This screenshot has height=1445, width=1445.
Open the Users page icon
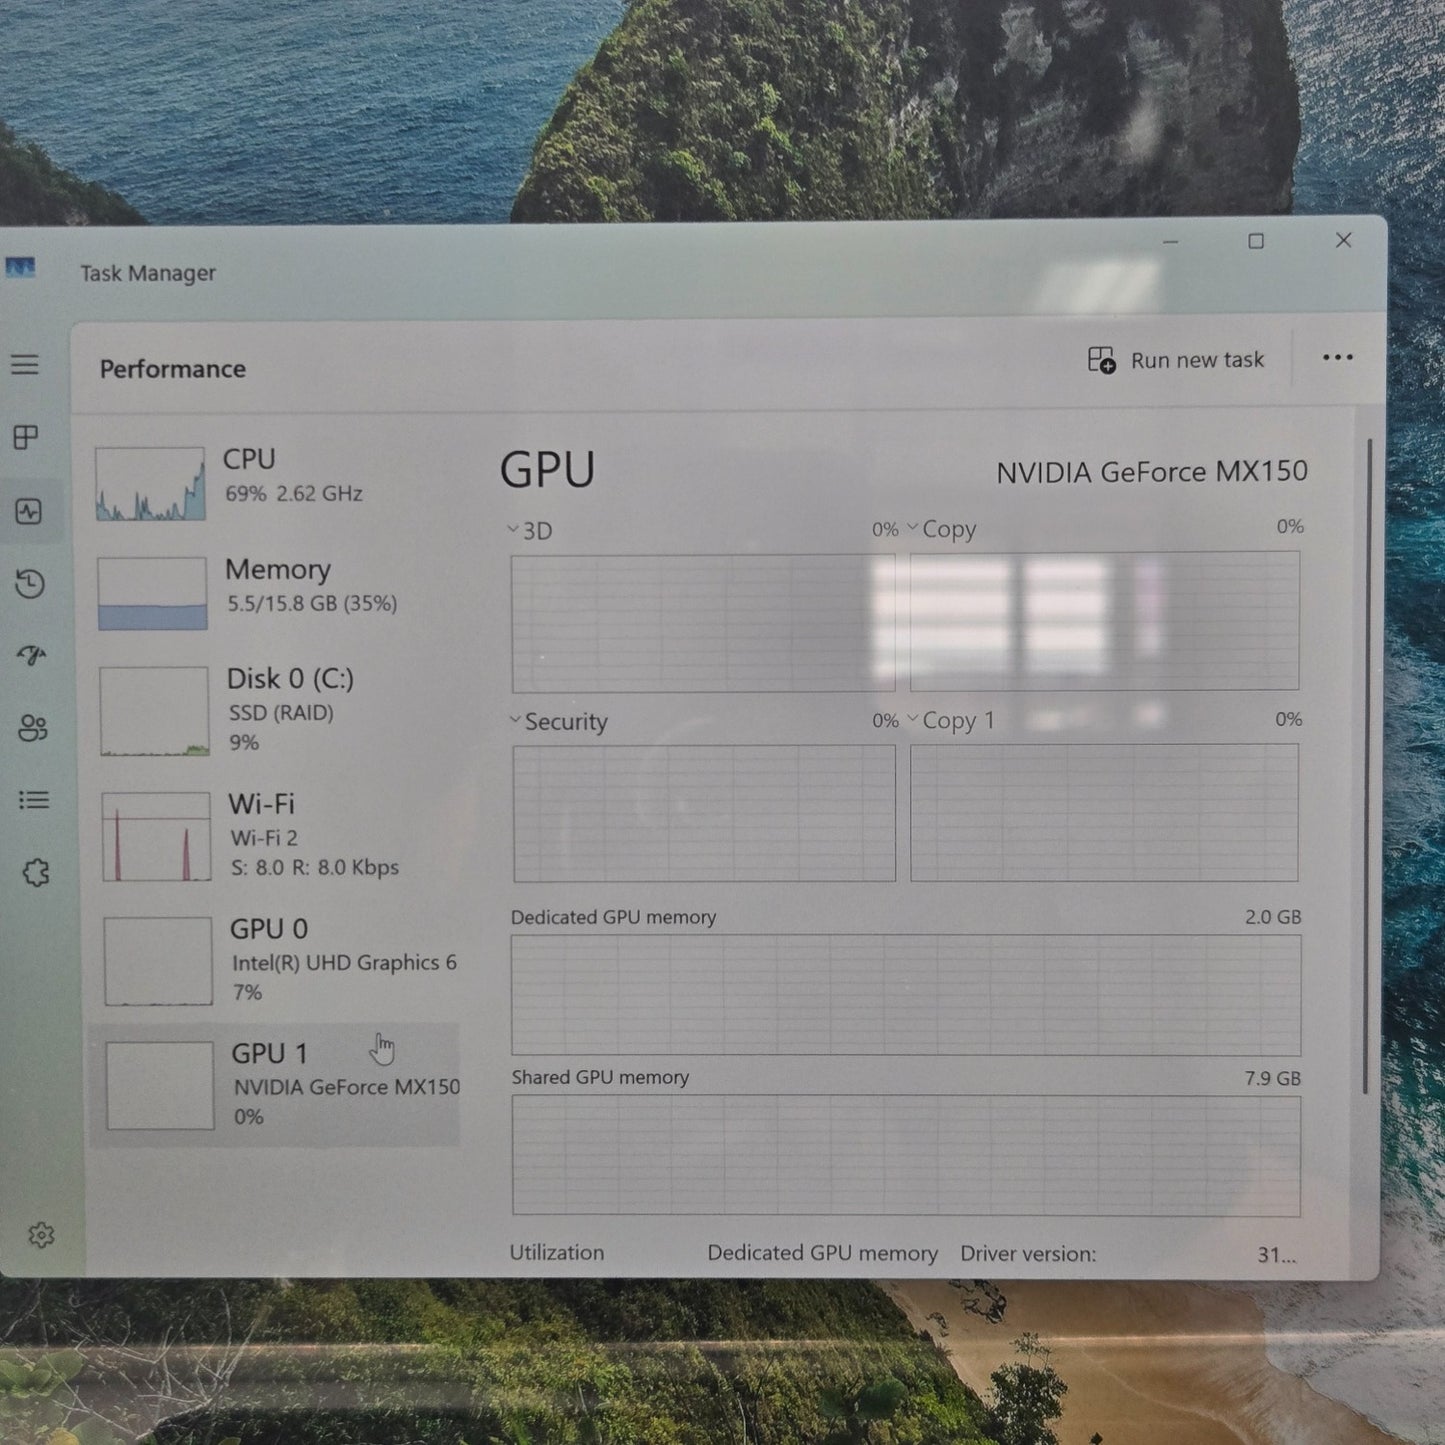(x=33, y=728)
